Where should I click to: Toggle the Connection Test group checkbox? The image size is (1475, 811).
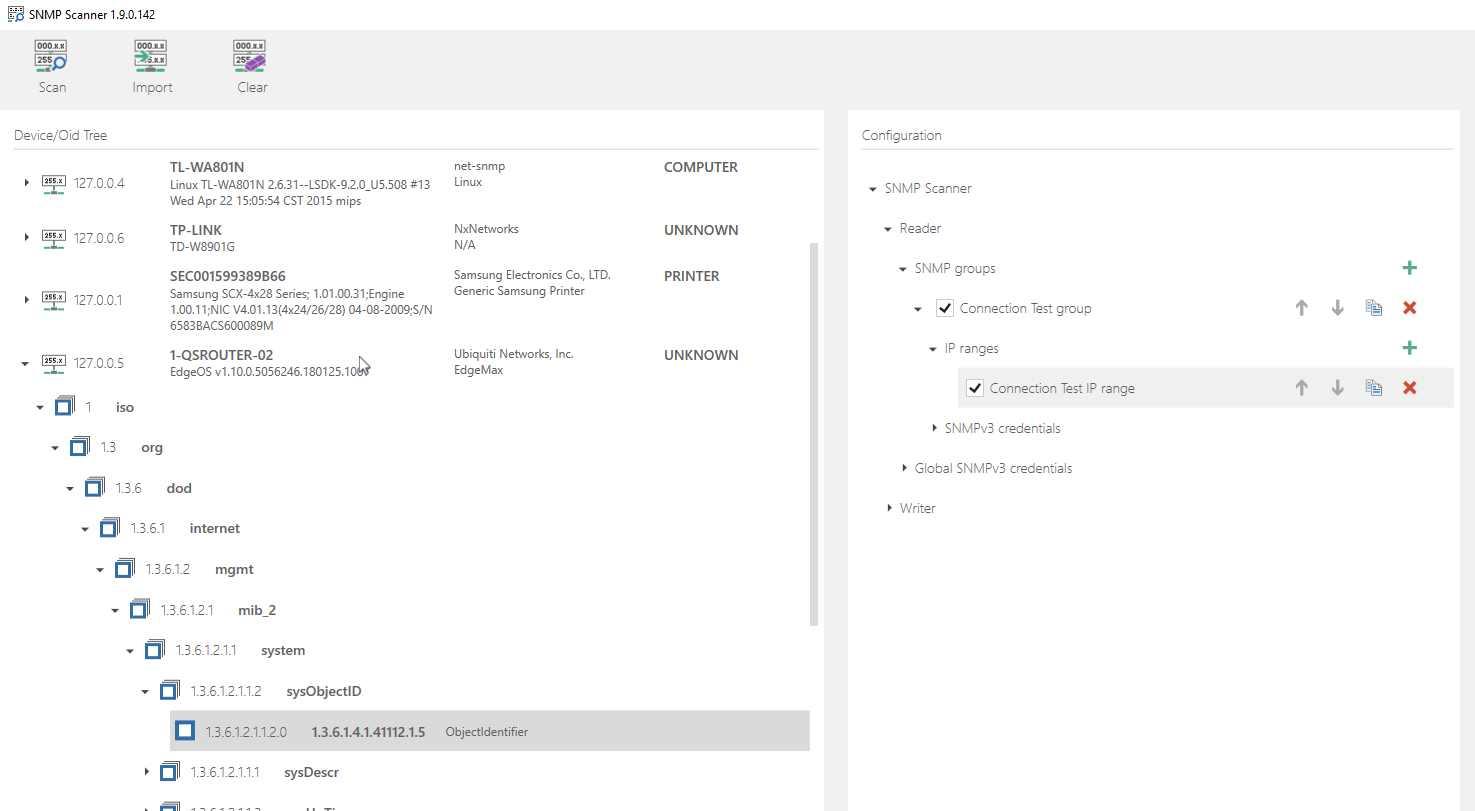(945, 308)
